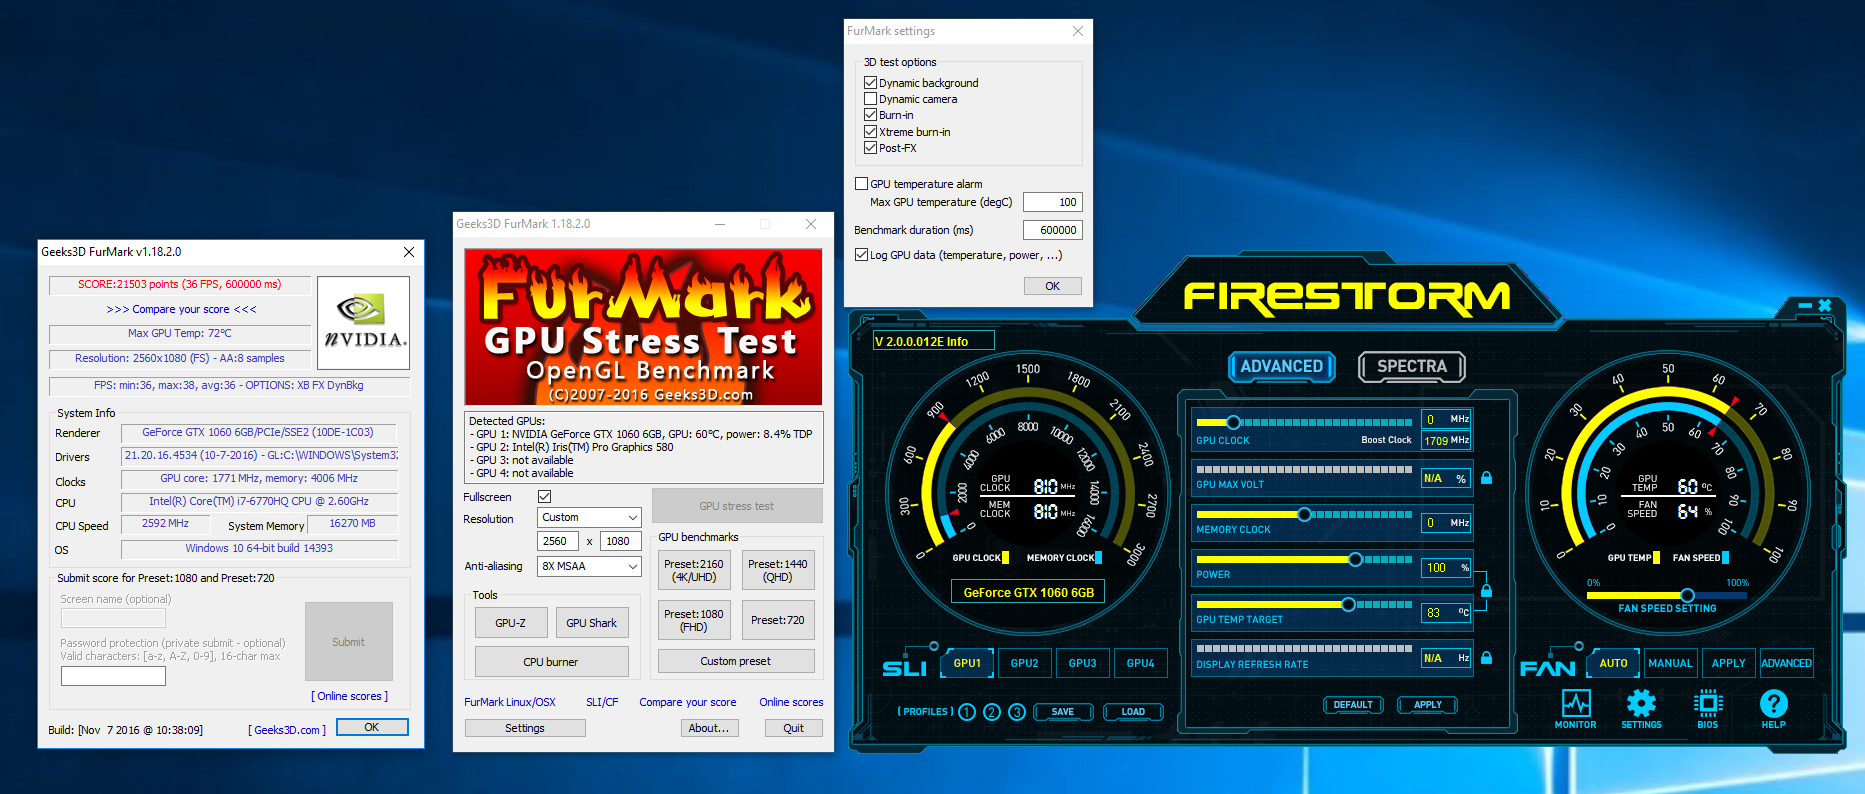Click DEFAULT to reset clock settings
The height and width of the screenshot is (794, 1865).
[1353, 705]
